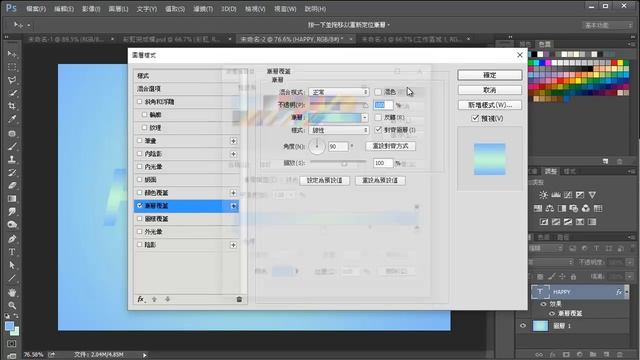Toggle the 反轉 (Reverse) gradient checkbox
The image size is (640, 360).
coord(378,117)
